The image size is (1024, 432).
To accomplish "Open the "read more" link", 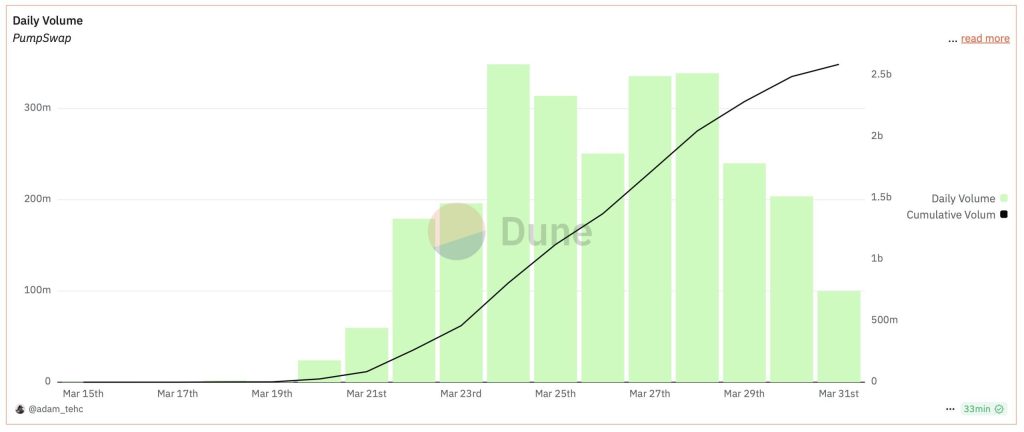I will coord(985,39).
